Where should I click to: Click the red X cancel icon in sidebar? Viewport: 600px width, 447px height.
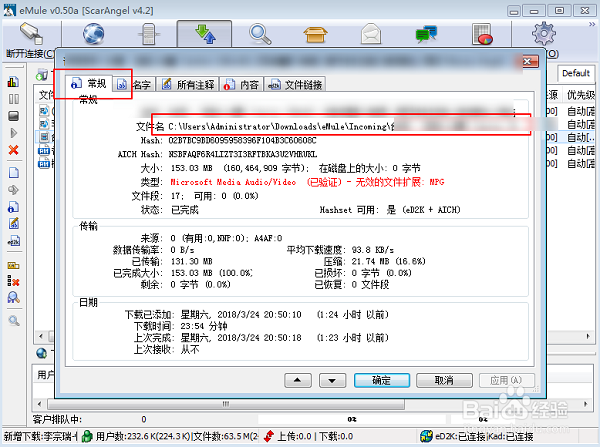[x=14, y=150]
